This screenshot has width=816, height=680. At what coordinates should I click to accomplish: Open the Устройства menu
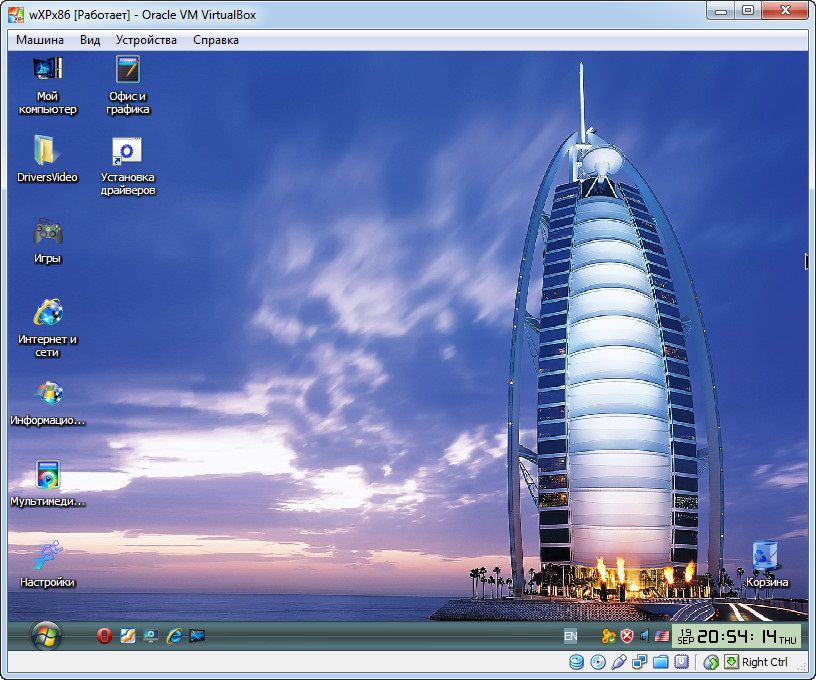coord(146,40)
